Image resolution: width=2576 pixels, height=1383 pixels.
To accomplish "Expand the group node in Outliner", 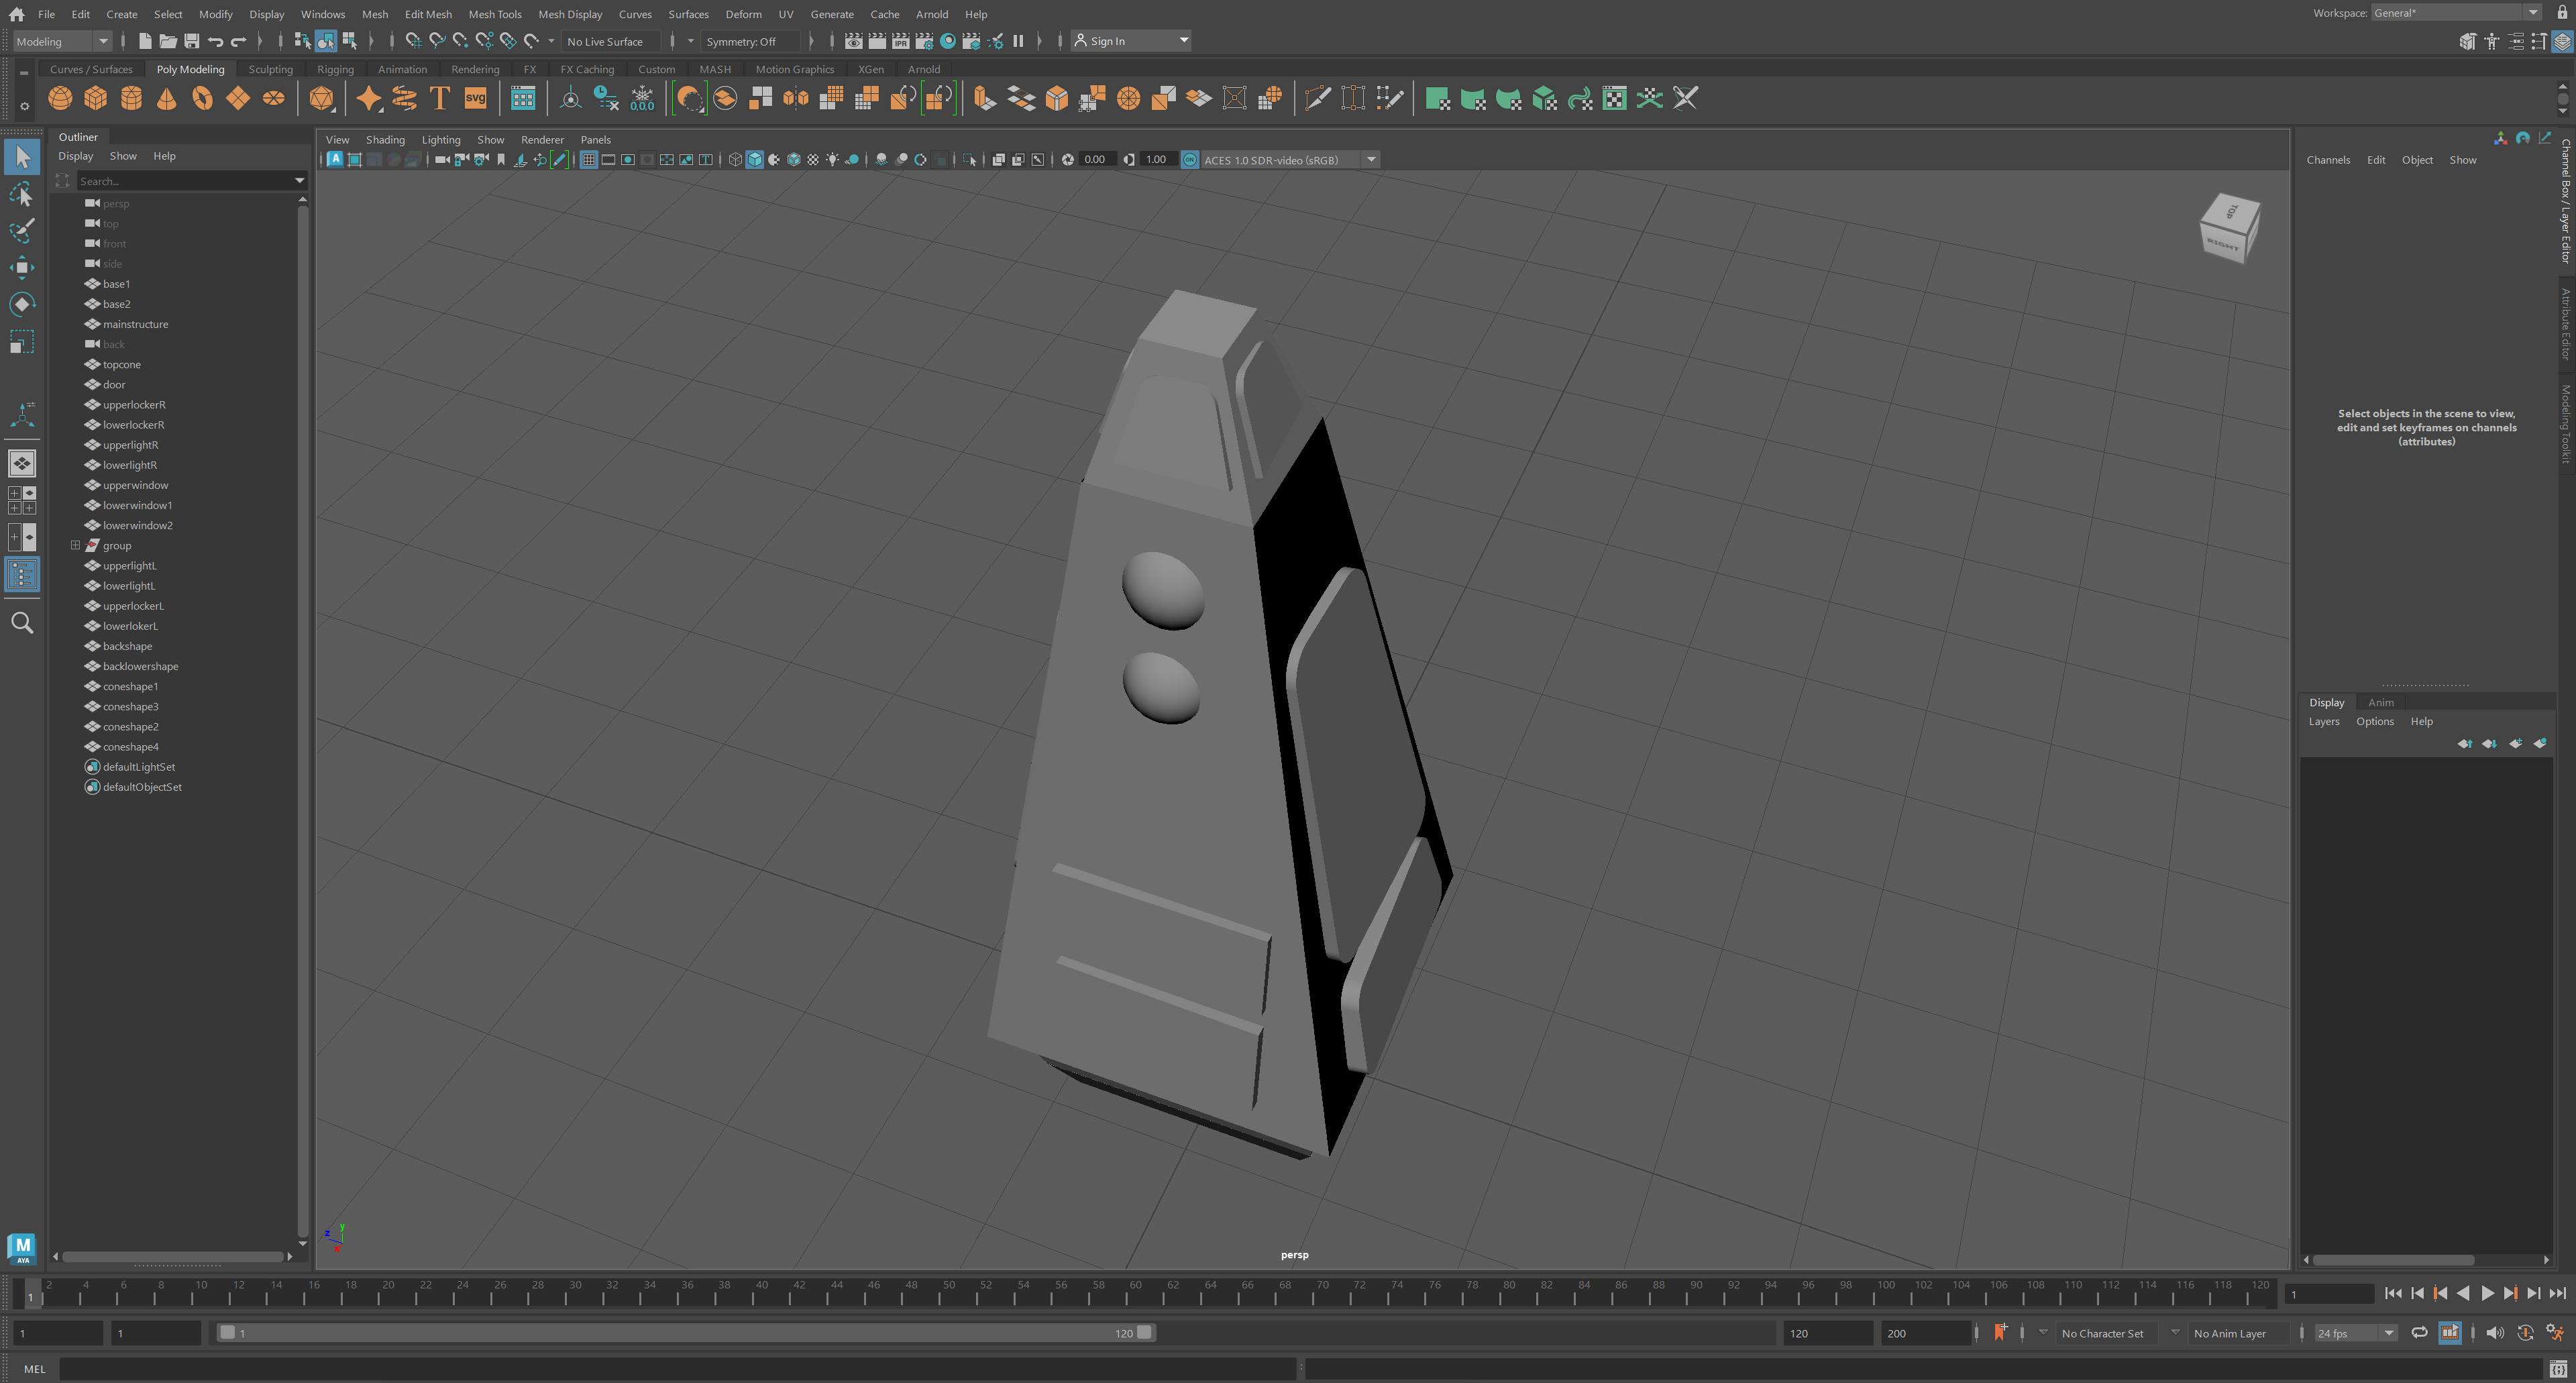I will [x=75, y=545].
